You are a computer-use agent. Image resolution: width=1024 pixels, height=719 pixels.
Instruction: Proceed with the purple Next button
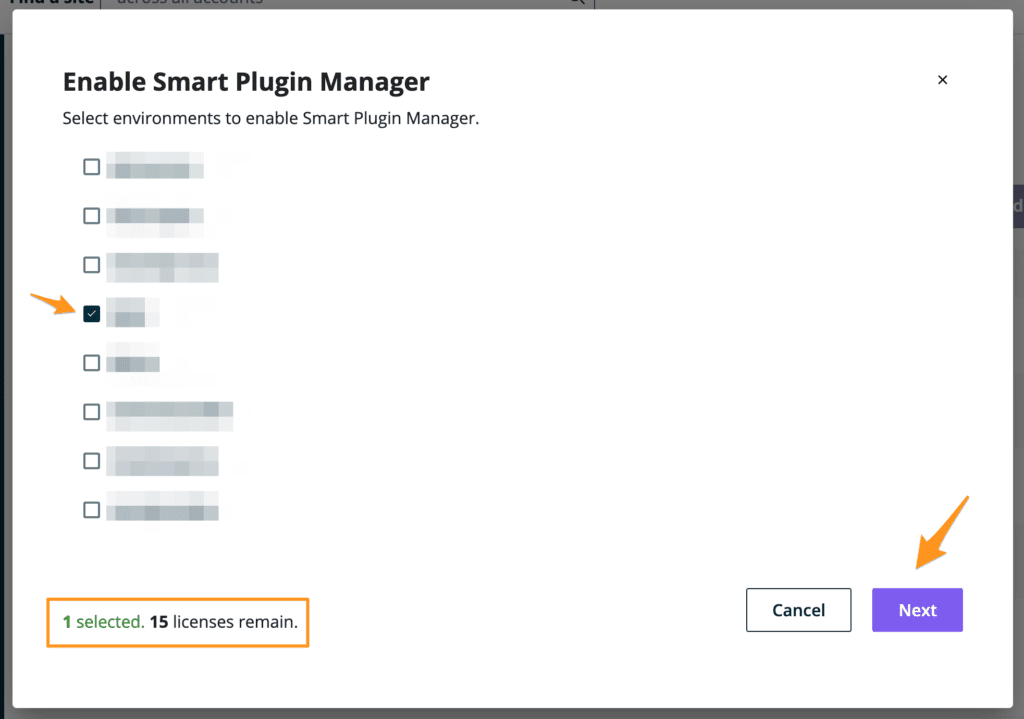point(917,610)
